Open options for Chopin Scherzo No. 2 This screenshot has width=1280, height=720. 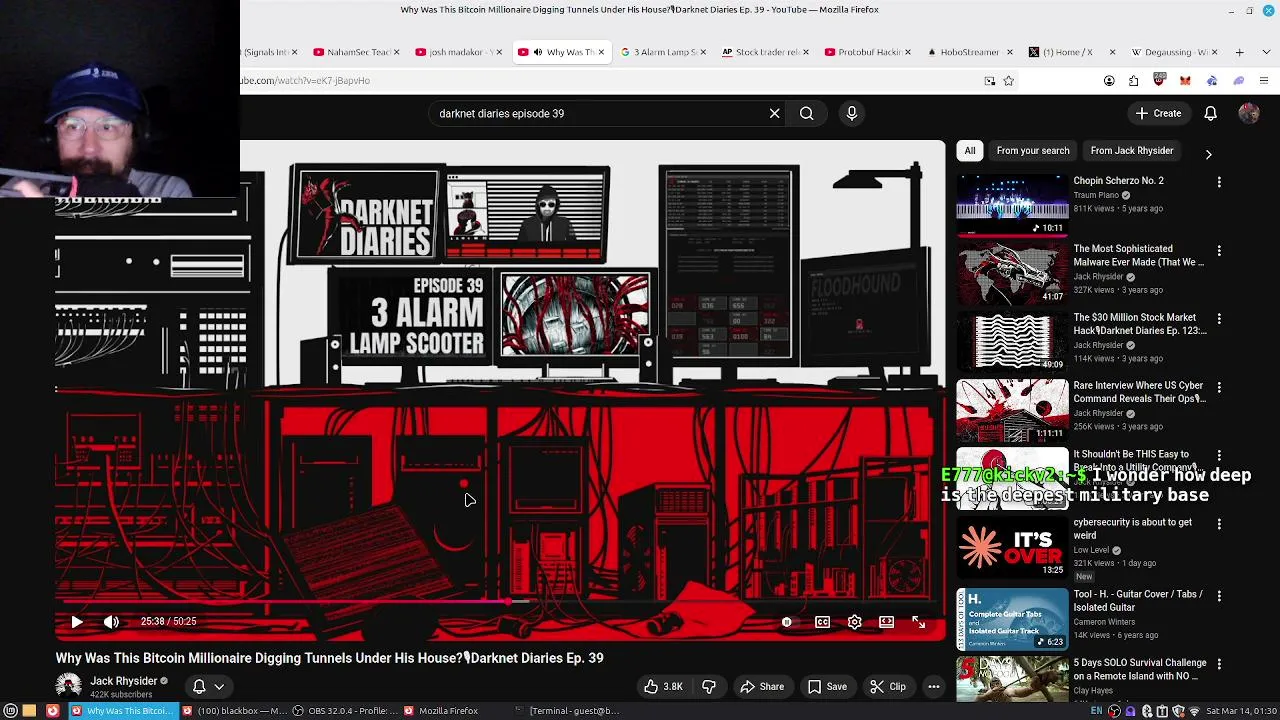(x=1219, y=182)
